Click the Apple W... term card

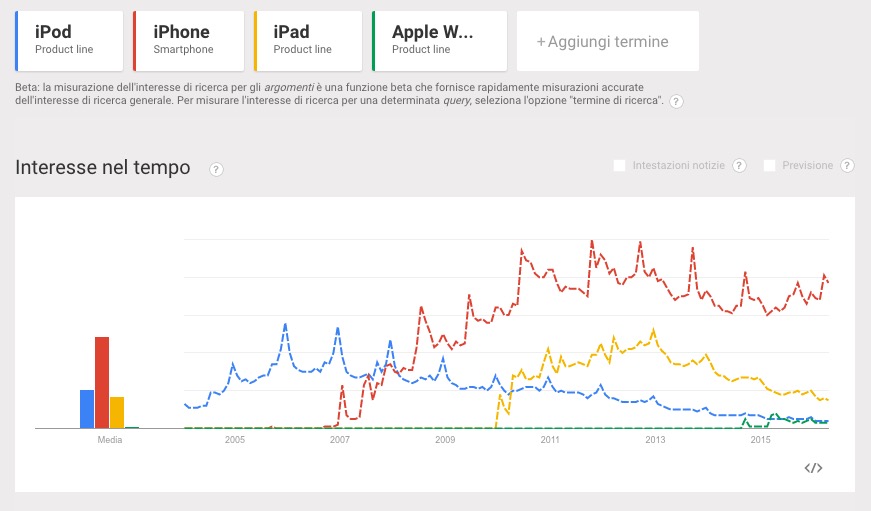(439, 41)
